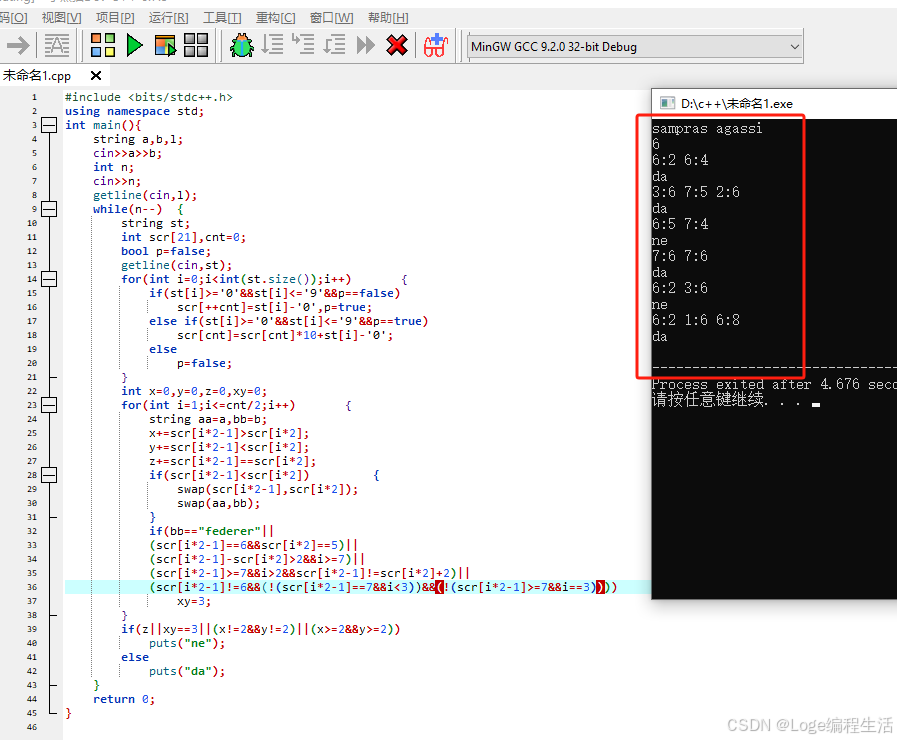Click the console window's title bar icon
The width and height of the screenshot is (897, 740).
pos(667,103)
